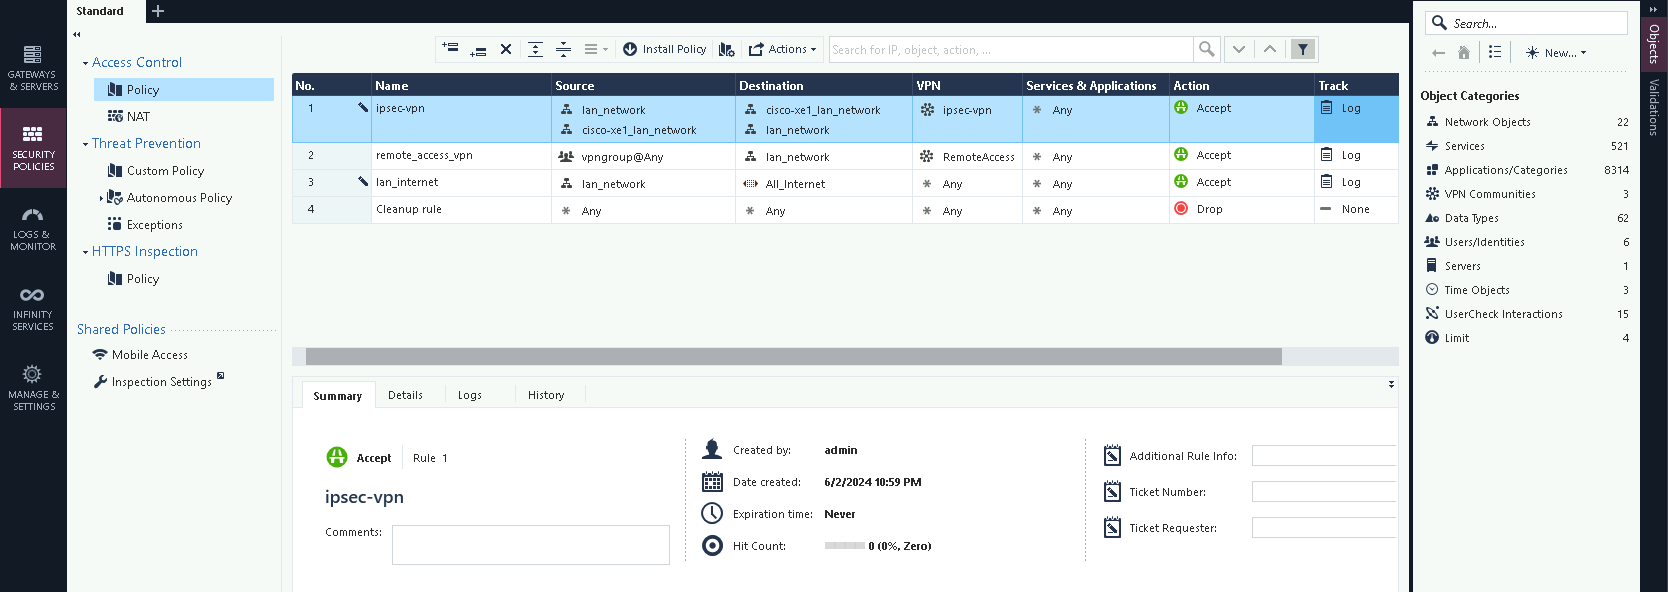Click the Add Rule Below toolbar icon

(x=478, y=49)
